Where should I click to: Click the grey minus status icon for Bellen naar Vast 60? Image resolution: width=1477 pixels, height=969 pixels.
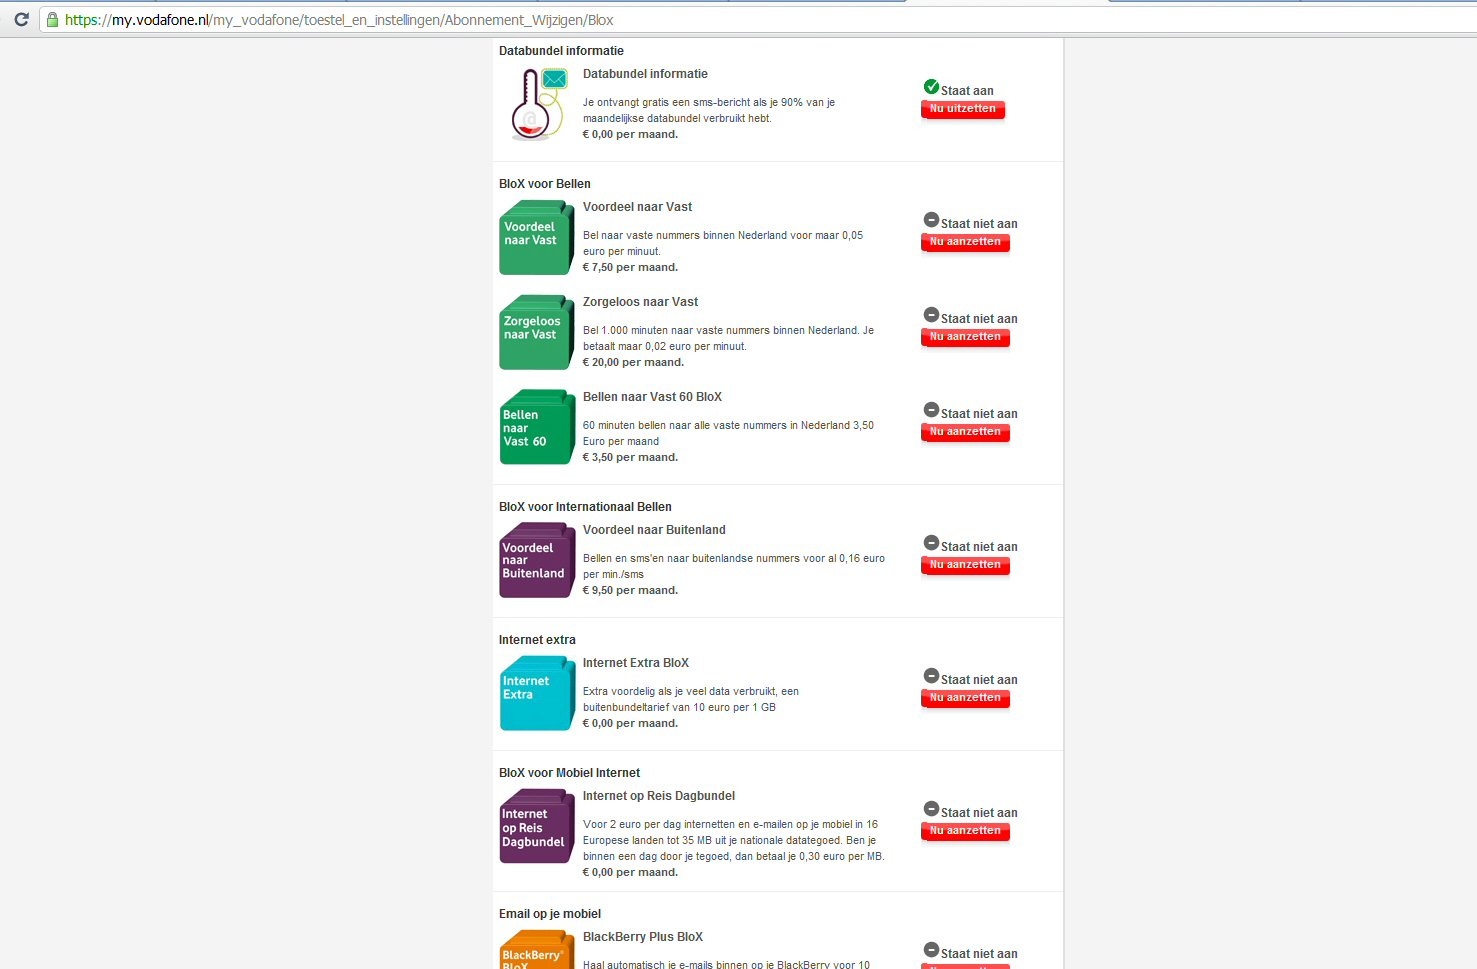931,410
